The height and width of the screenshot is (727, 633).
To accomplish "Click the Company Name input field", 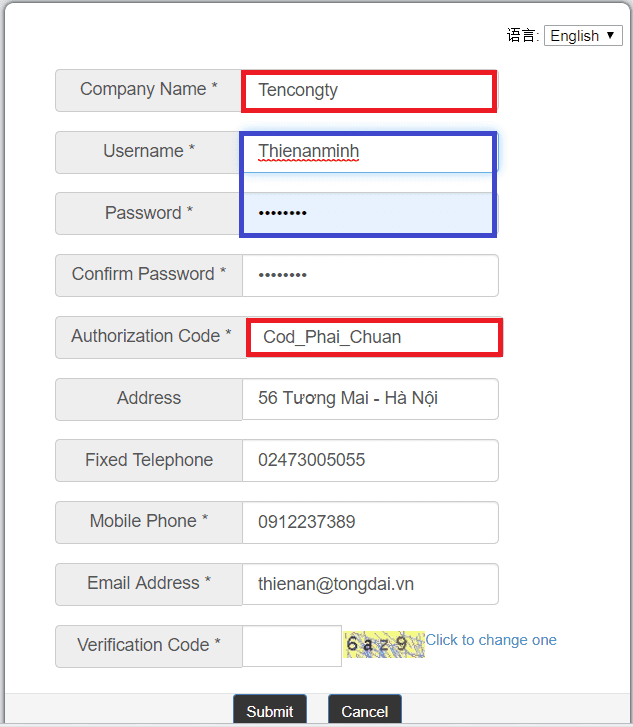I will click(368, 90).
